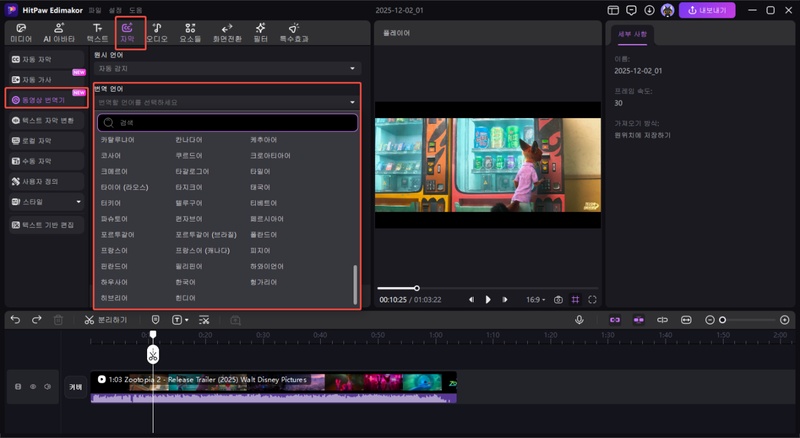Click the user avatar profile icon
The image size is (800, 438).
click(666, 10)
